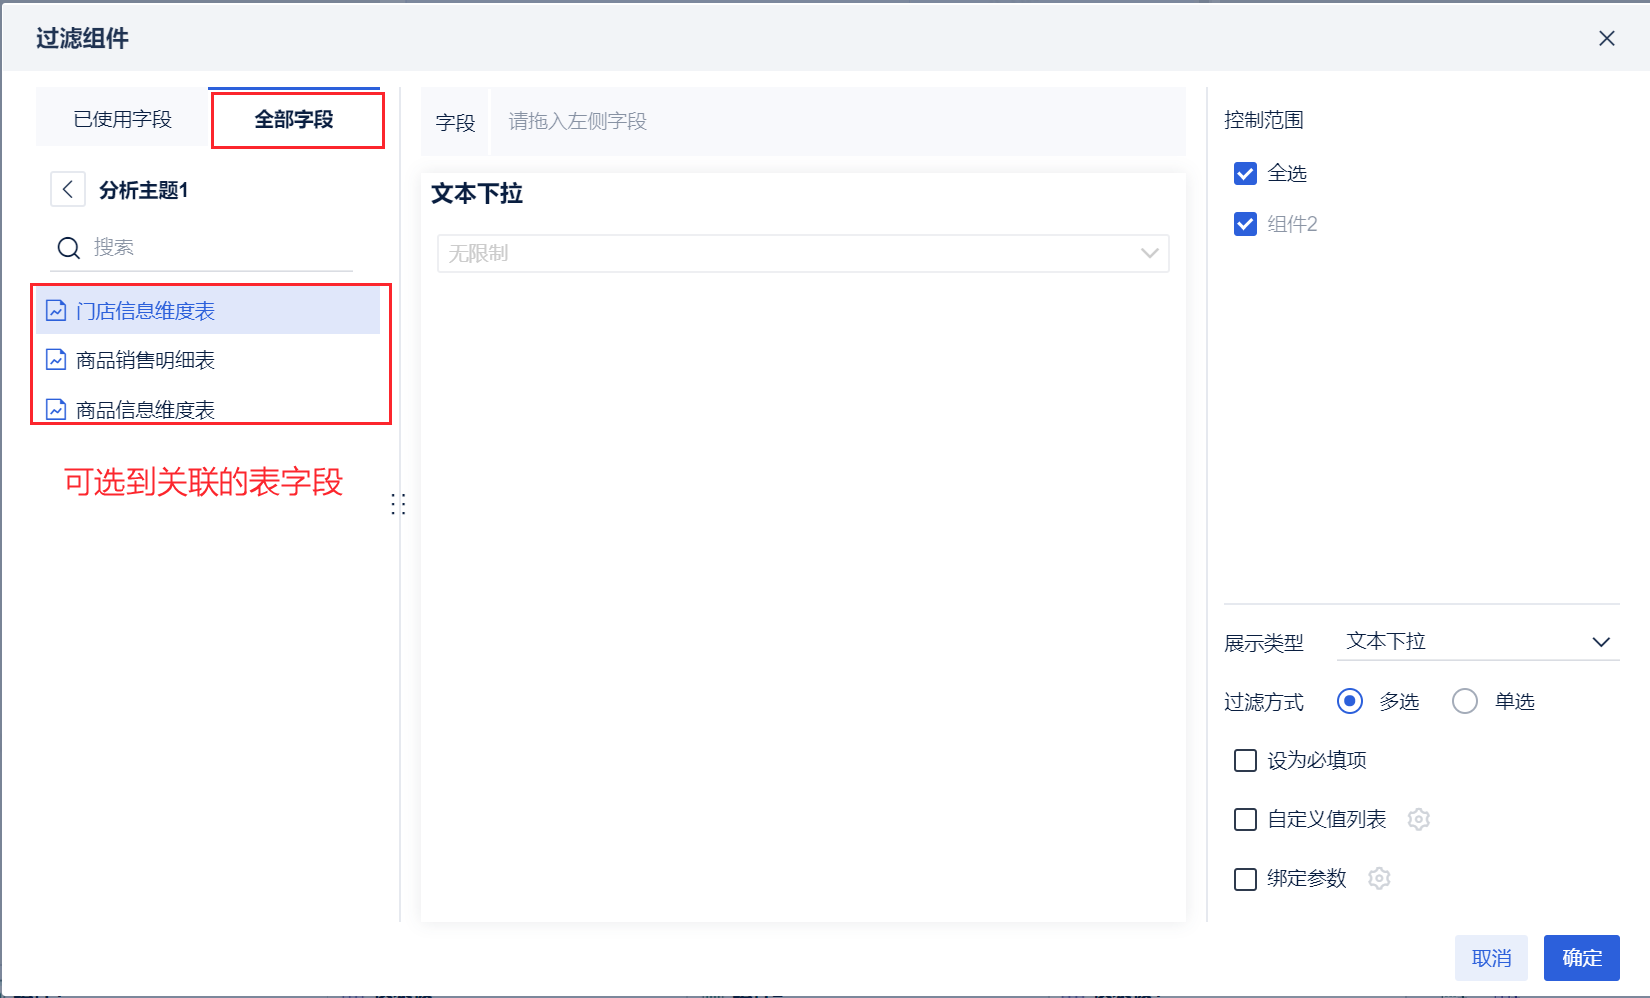Click the 文本下拉 preview title
Screen dimensions: 1650x998
[x=477, y=193]
